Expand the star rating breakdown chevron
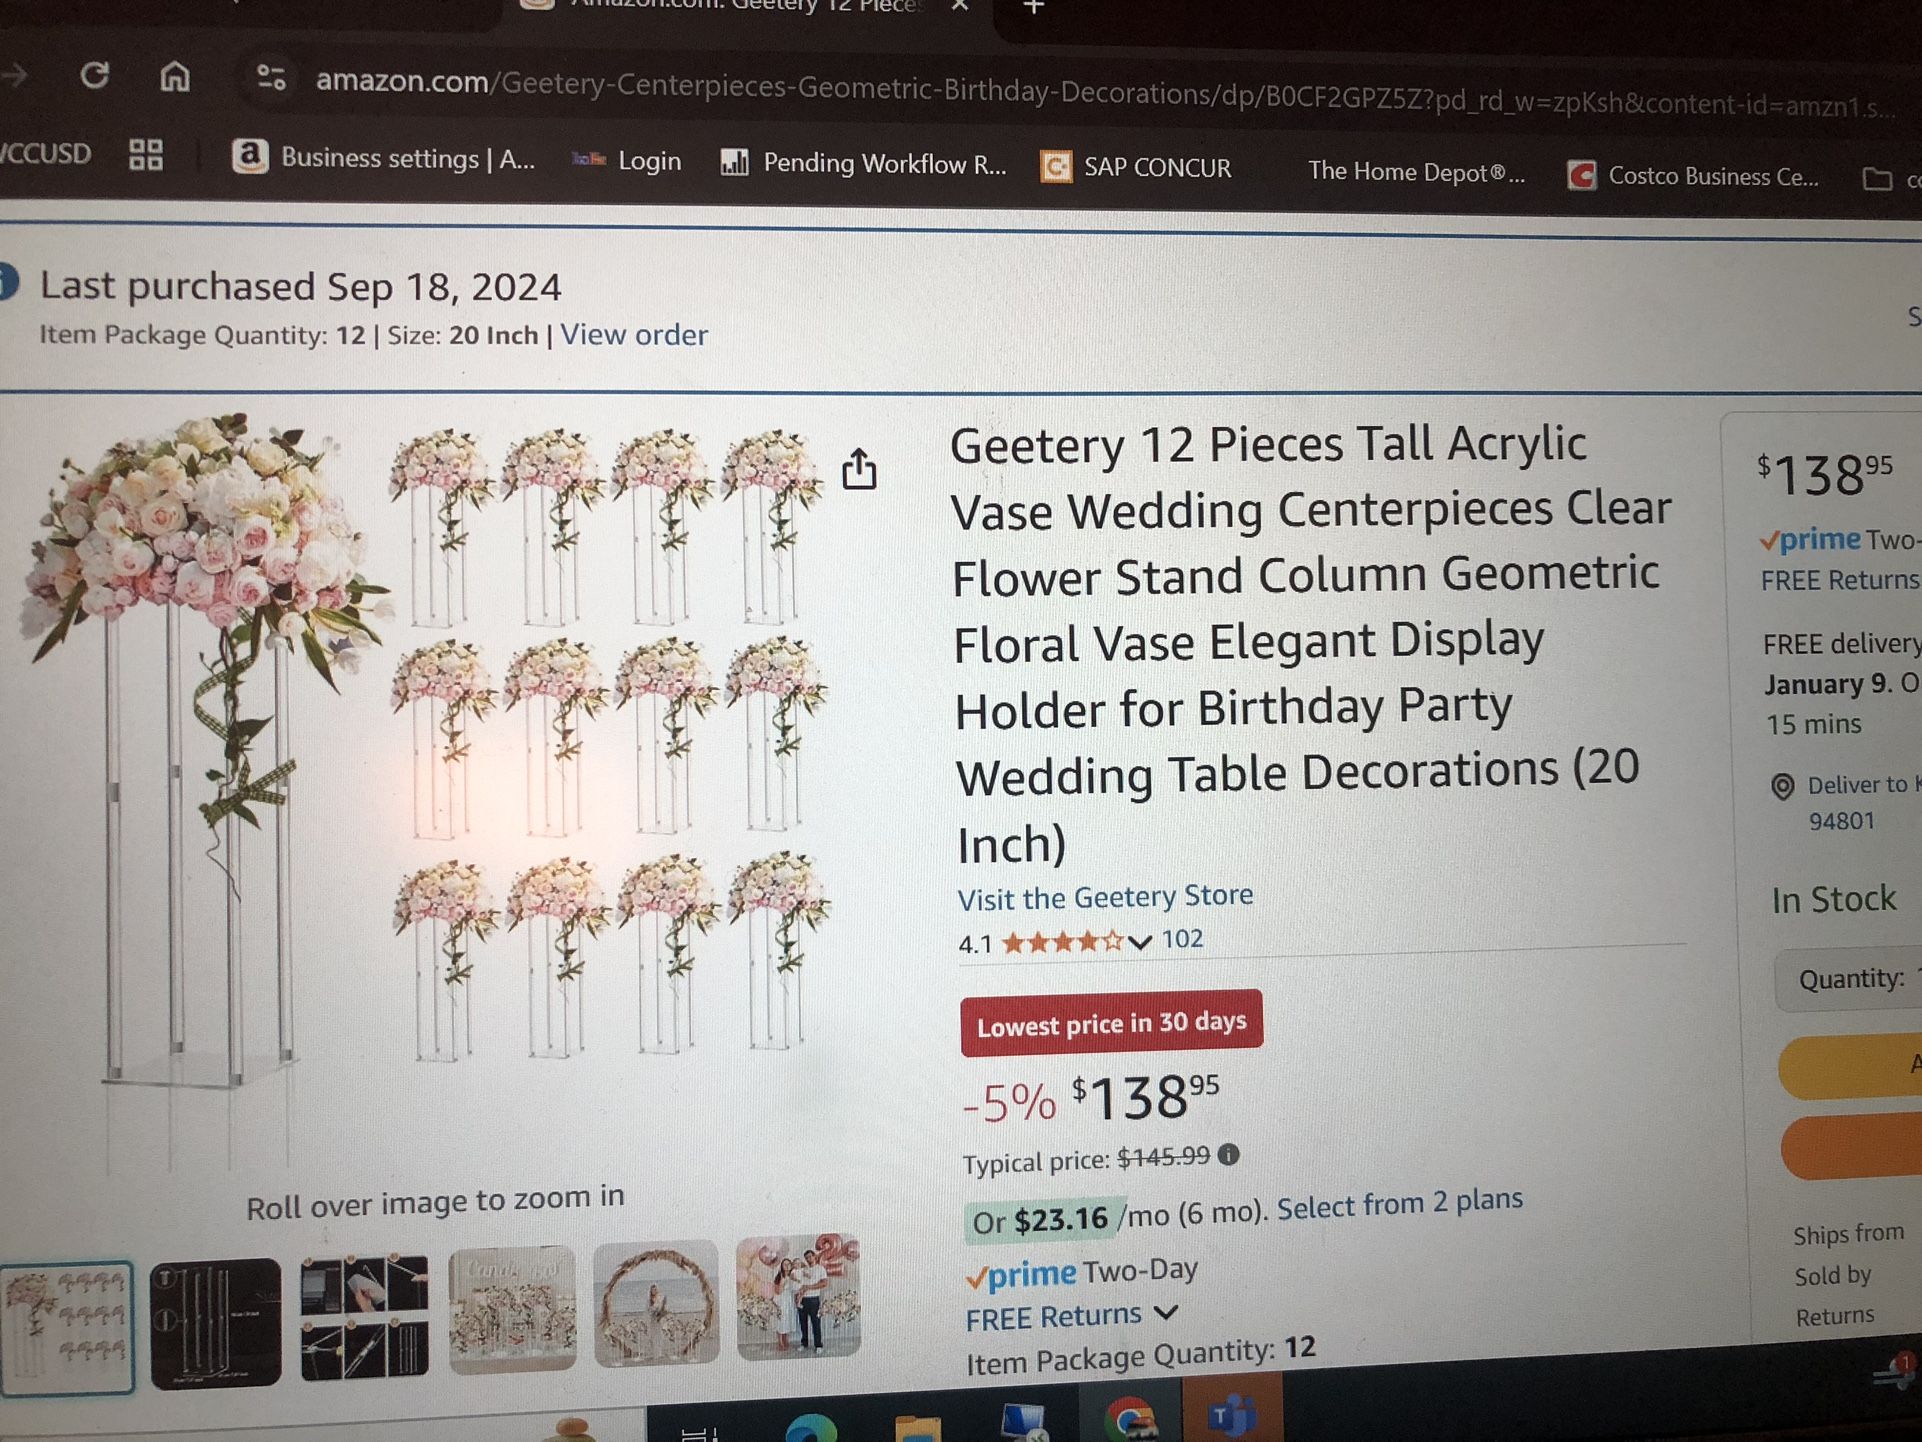 (1139, 942)
